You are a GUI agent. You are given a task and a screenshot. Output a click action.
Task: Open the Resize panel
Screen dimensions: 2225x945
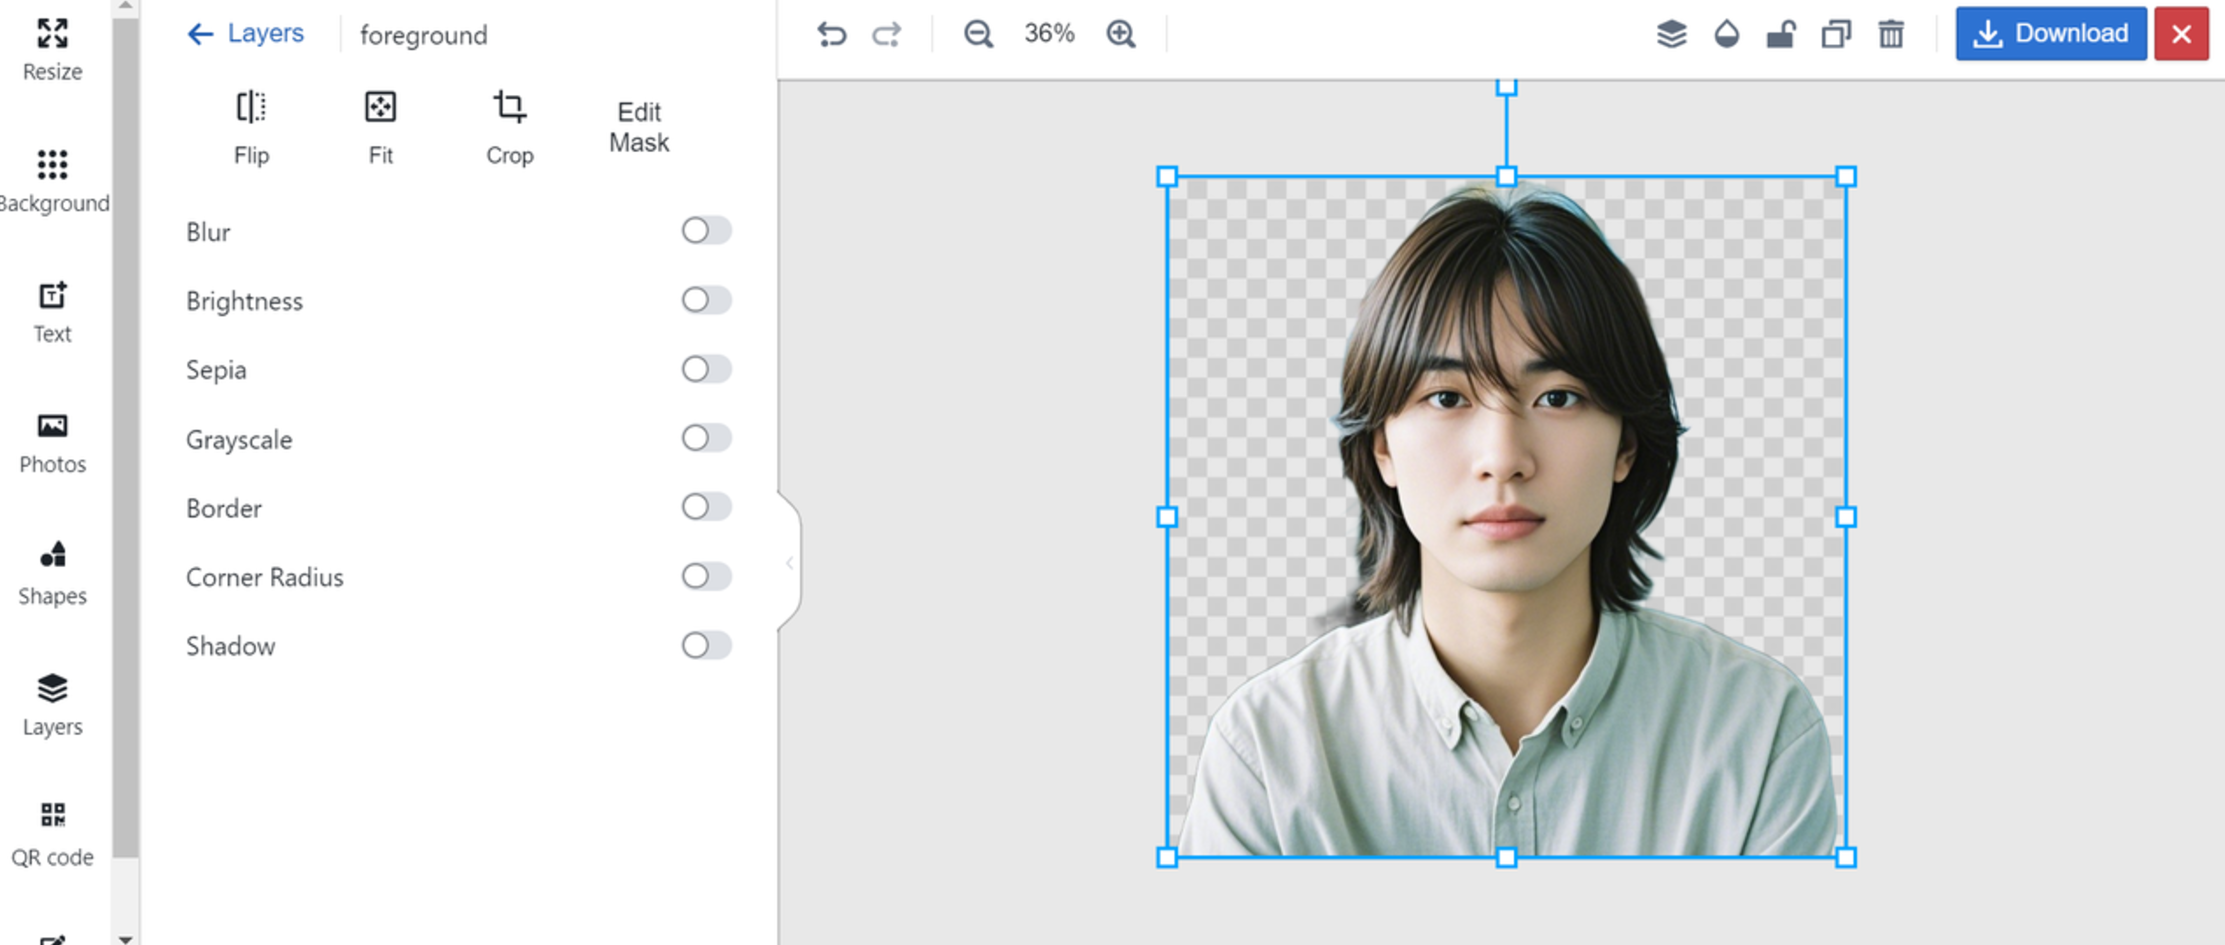[x=52, y=48]
